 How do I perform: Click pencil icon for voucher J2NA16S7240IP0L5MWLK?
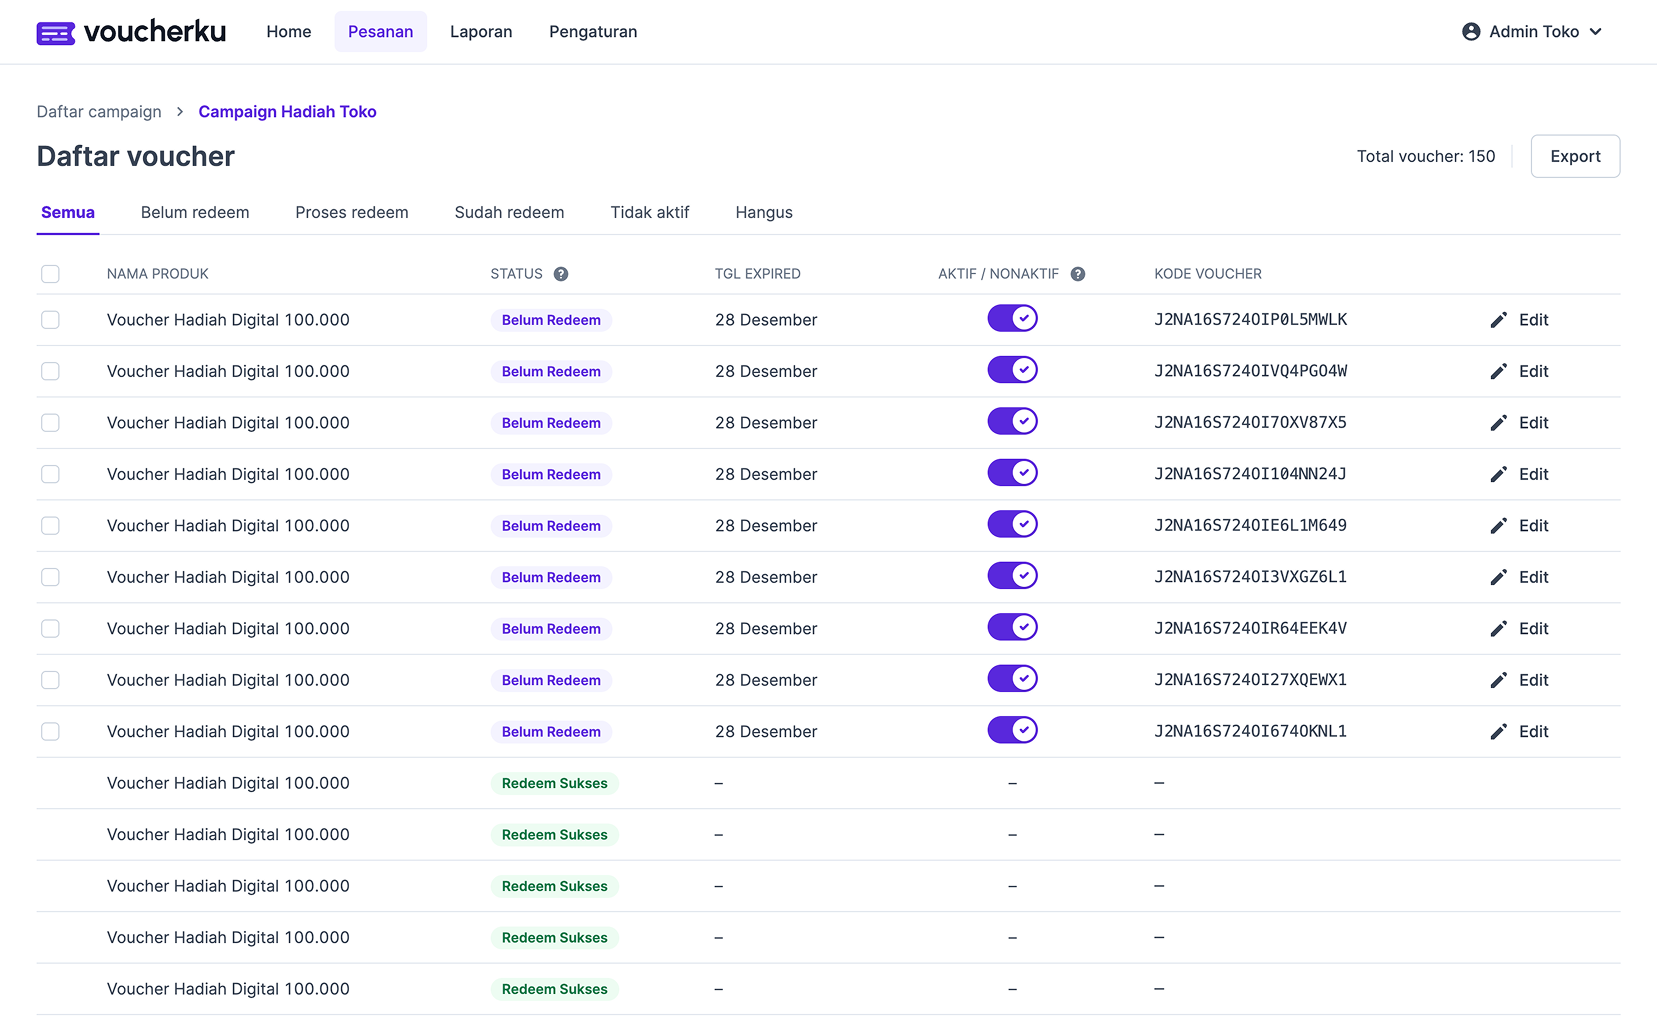point(1498,320)
